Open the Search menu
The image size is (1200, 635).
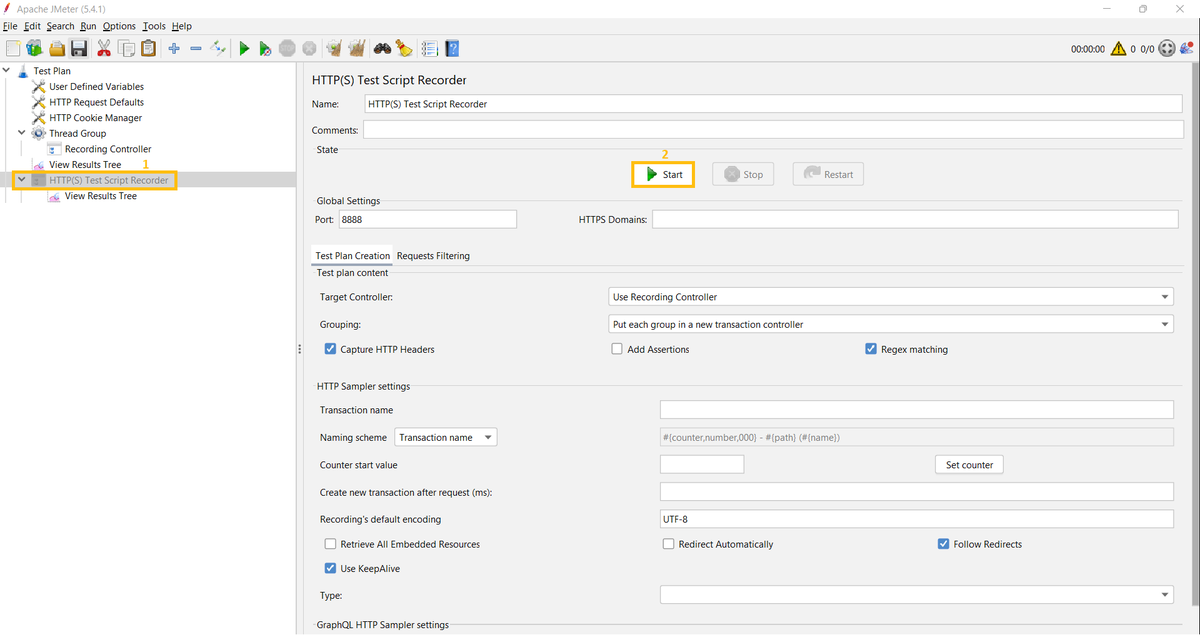60,26
